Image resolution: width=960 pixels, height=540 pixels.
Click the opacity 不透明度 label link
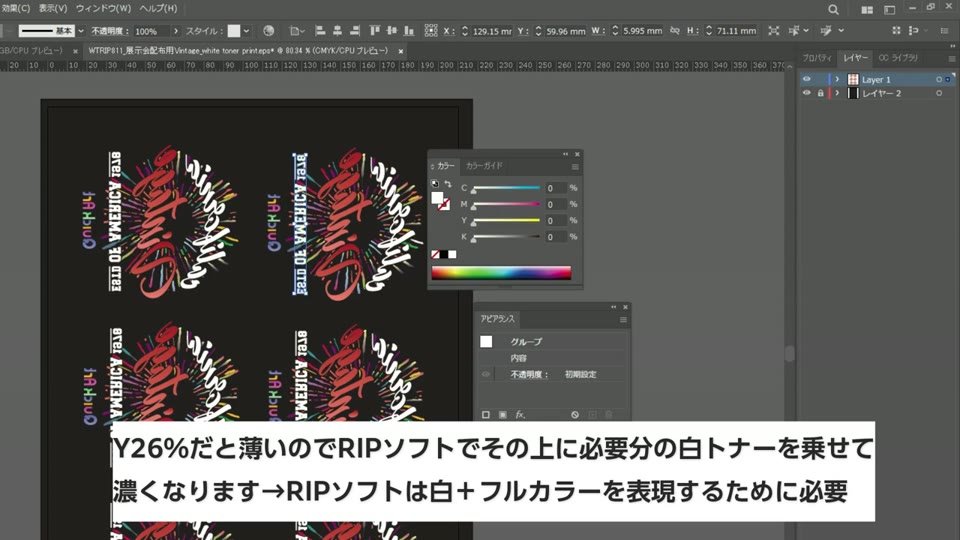pos(109,31)
